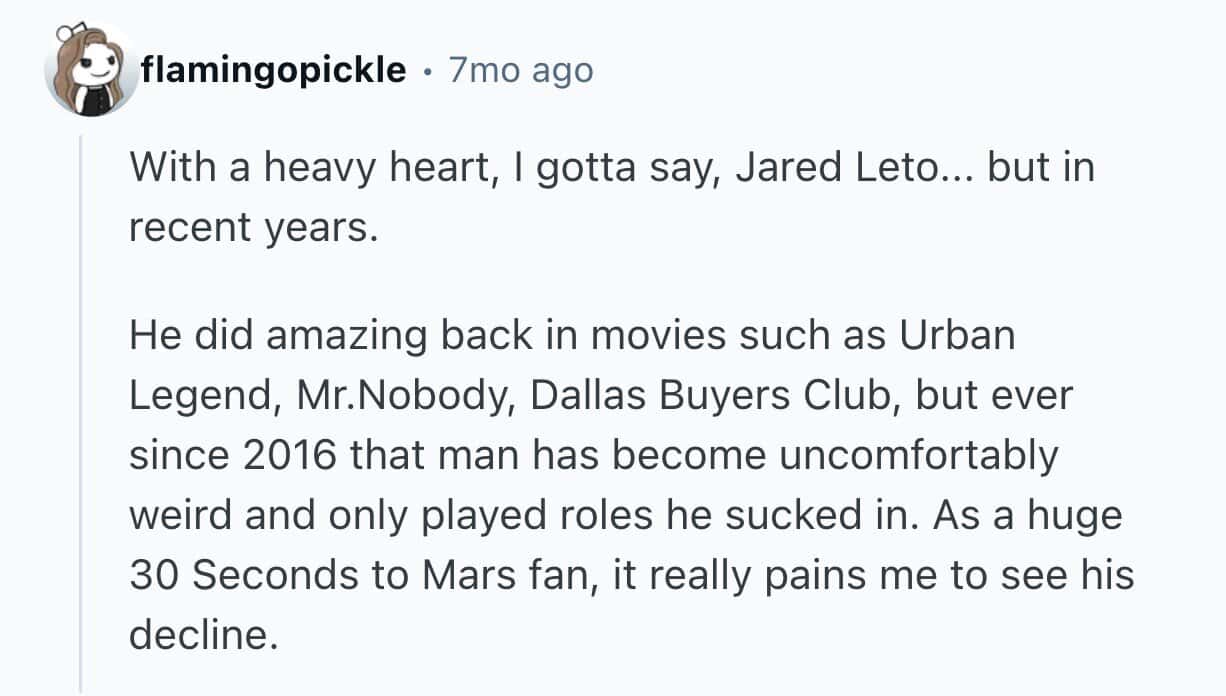Collapse the comment using the thread line
Viewport: 1226px width, 696px height.
click(x=82, y=420)
